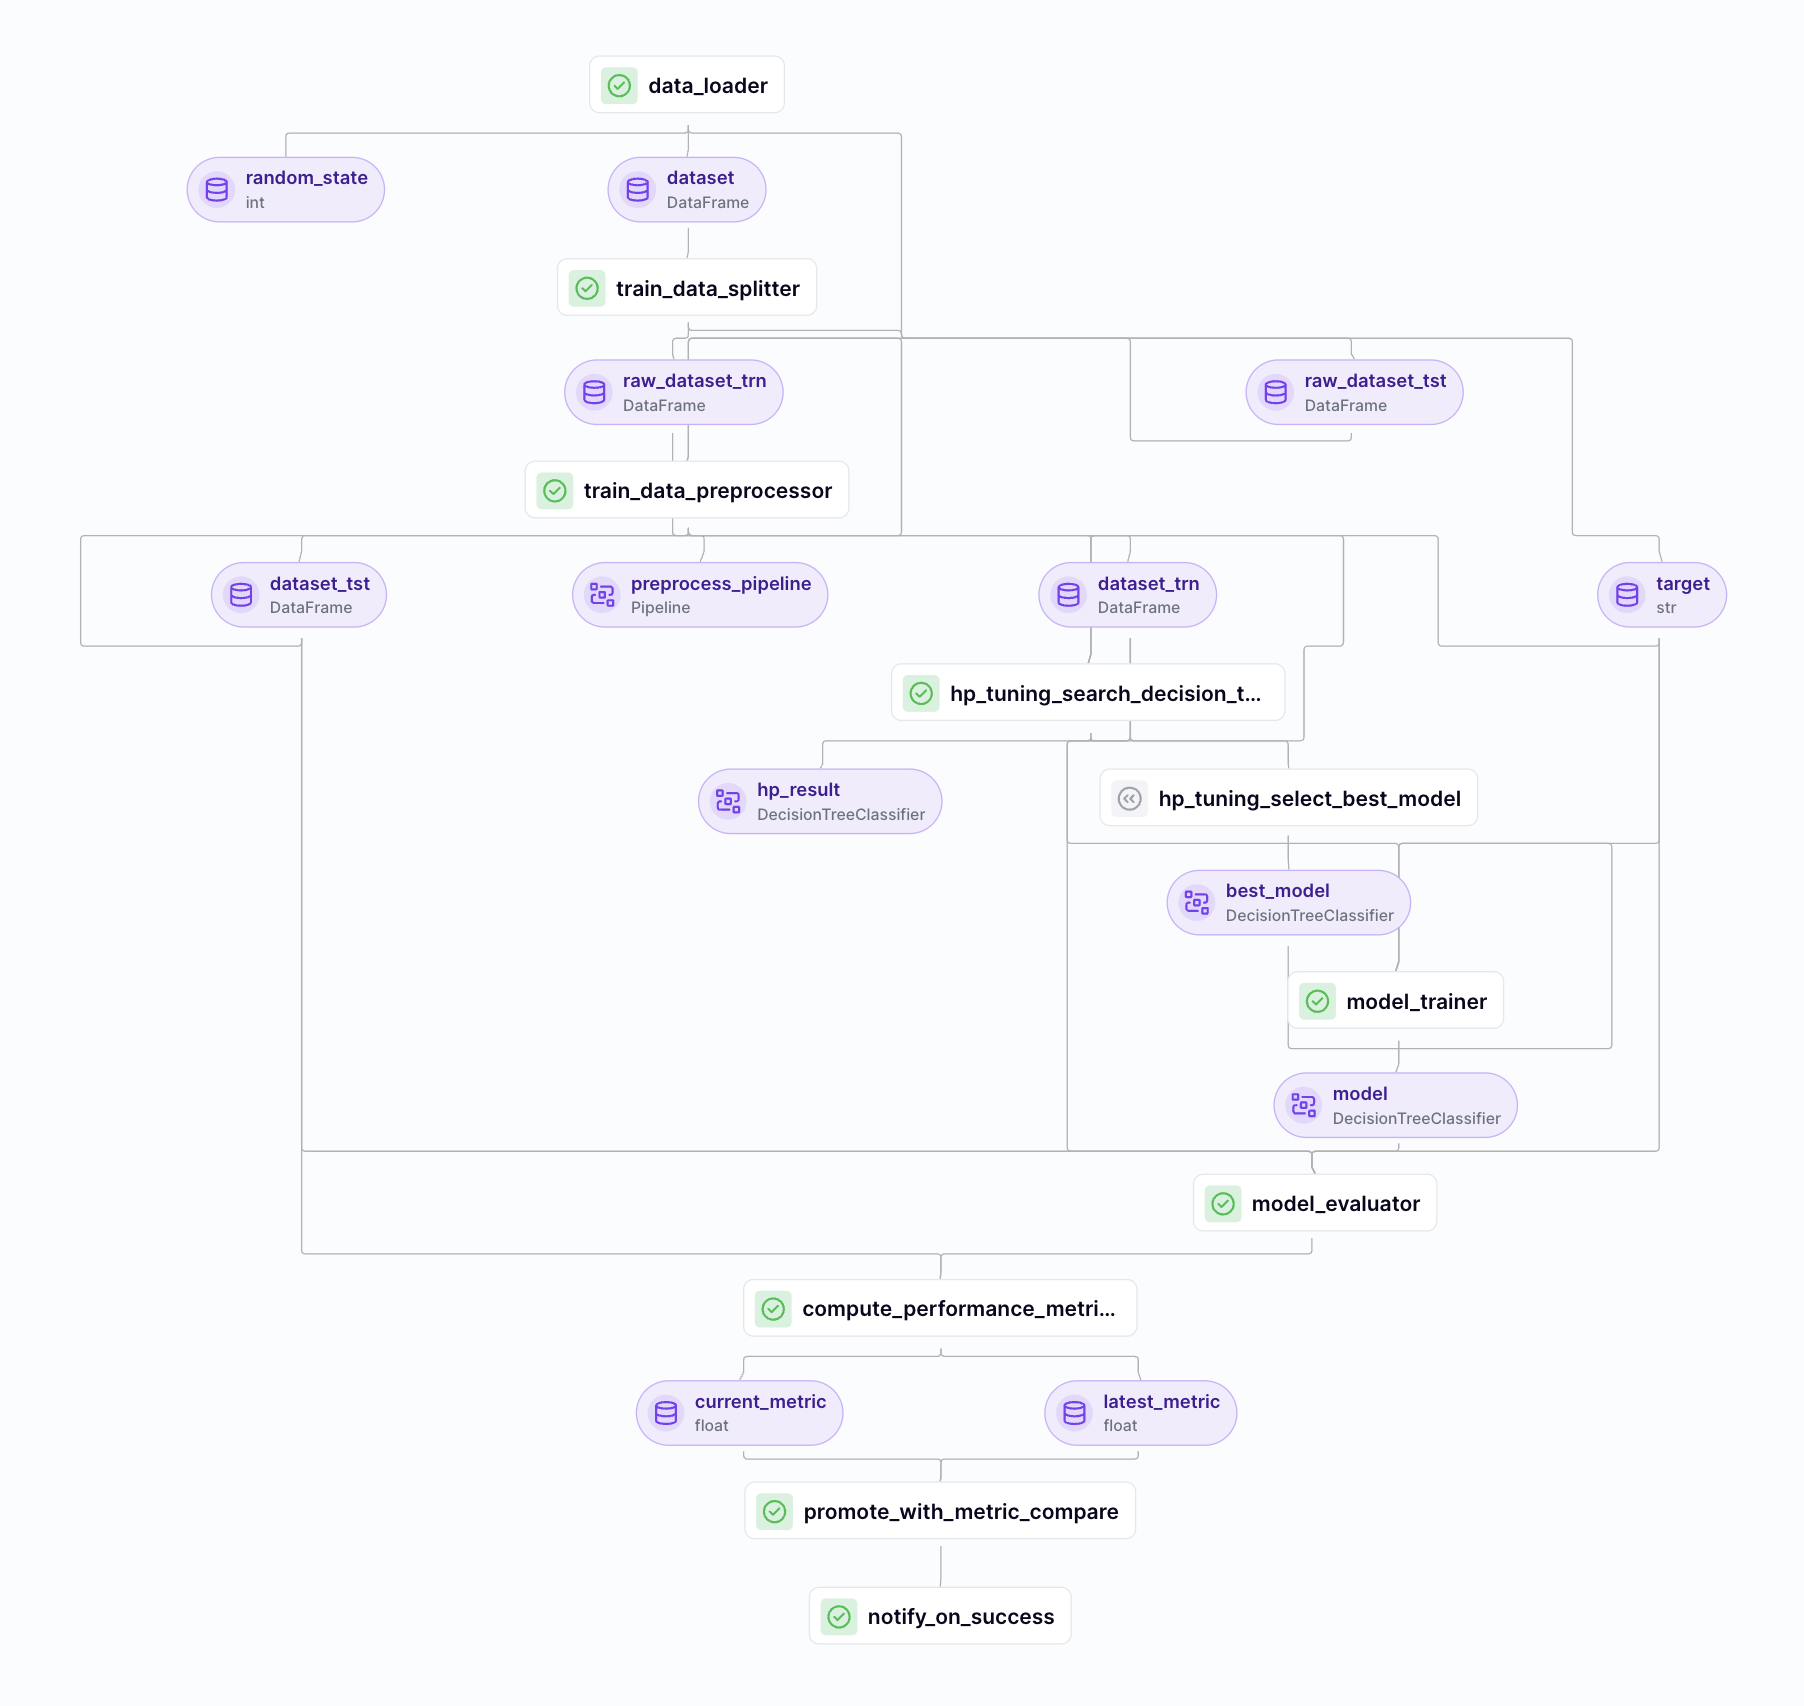Click the database icon on target artifact
Screen dimensions: 1804x1706
coord(1627,595)
